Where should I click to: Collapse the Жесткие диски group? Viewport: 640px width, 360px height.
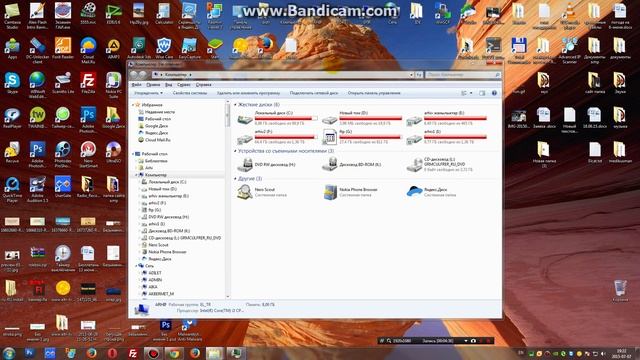click(235, 105)
